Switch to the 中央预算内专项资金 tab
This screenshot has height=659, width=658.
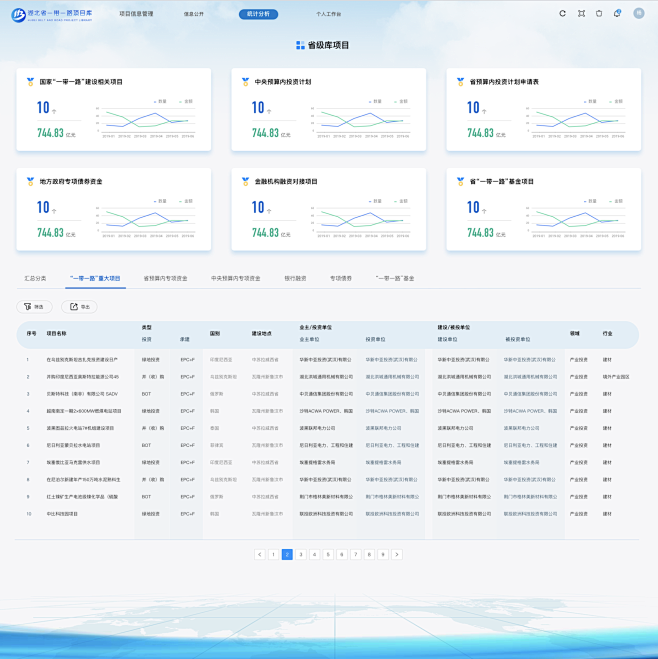click(x=236, y=278)
